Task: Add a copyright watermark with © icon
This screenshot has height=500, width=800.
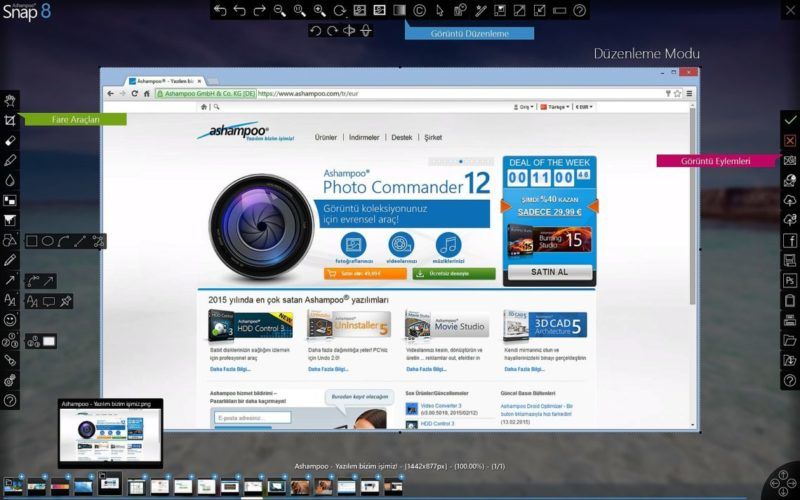Action: (x=419, y=10)
